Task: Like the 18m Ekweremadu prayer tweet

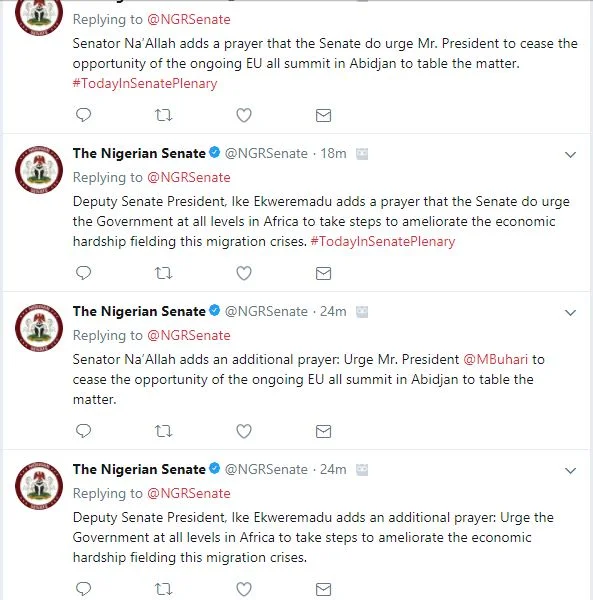Action: point(244,273)
